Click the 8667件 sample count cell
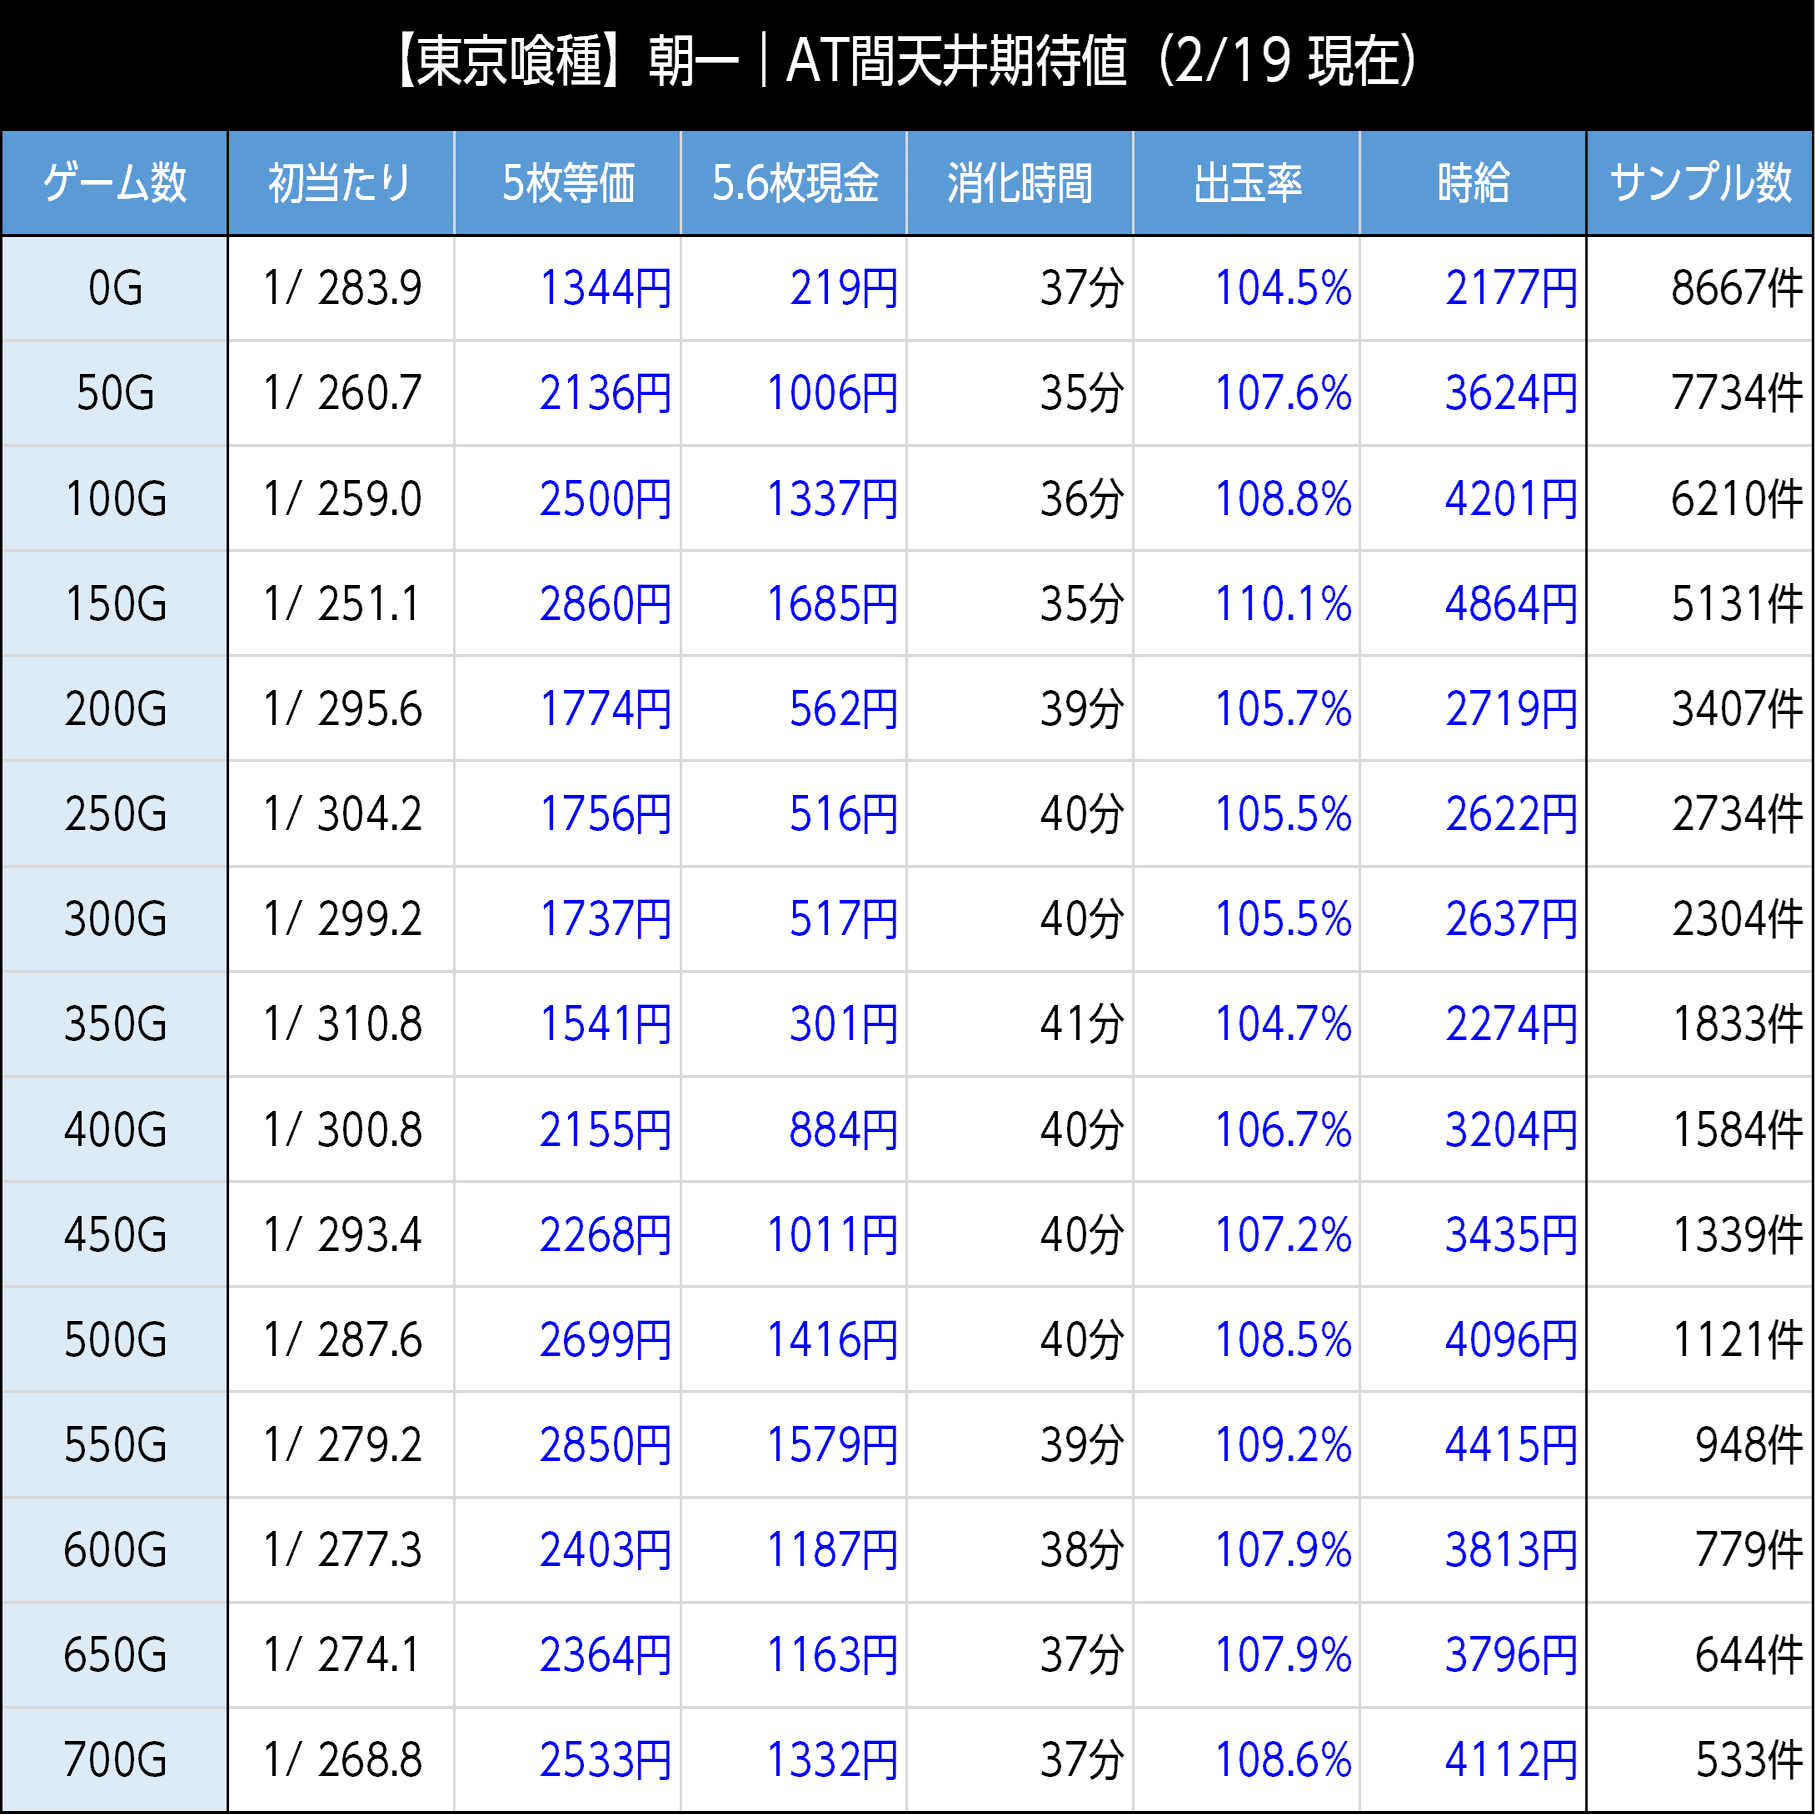This screenshot has height=1815, width=1815. [x=1700, y=288]
